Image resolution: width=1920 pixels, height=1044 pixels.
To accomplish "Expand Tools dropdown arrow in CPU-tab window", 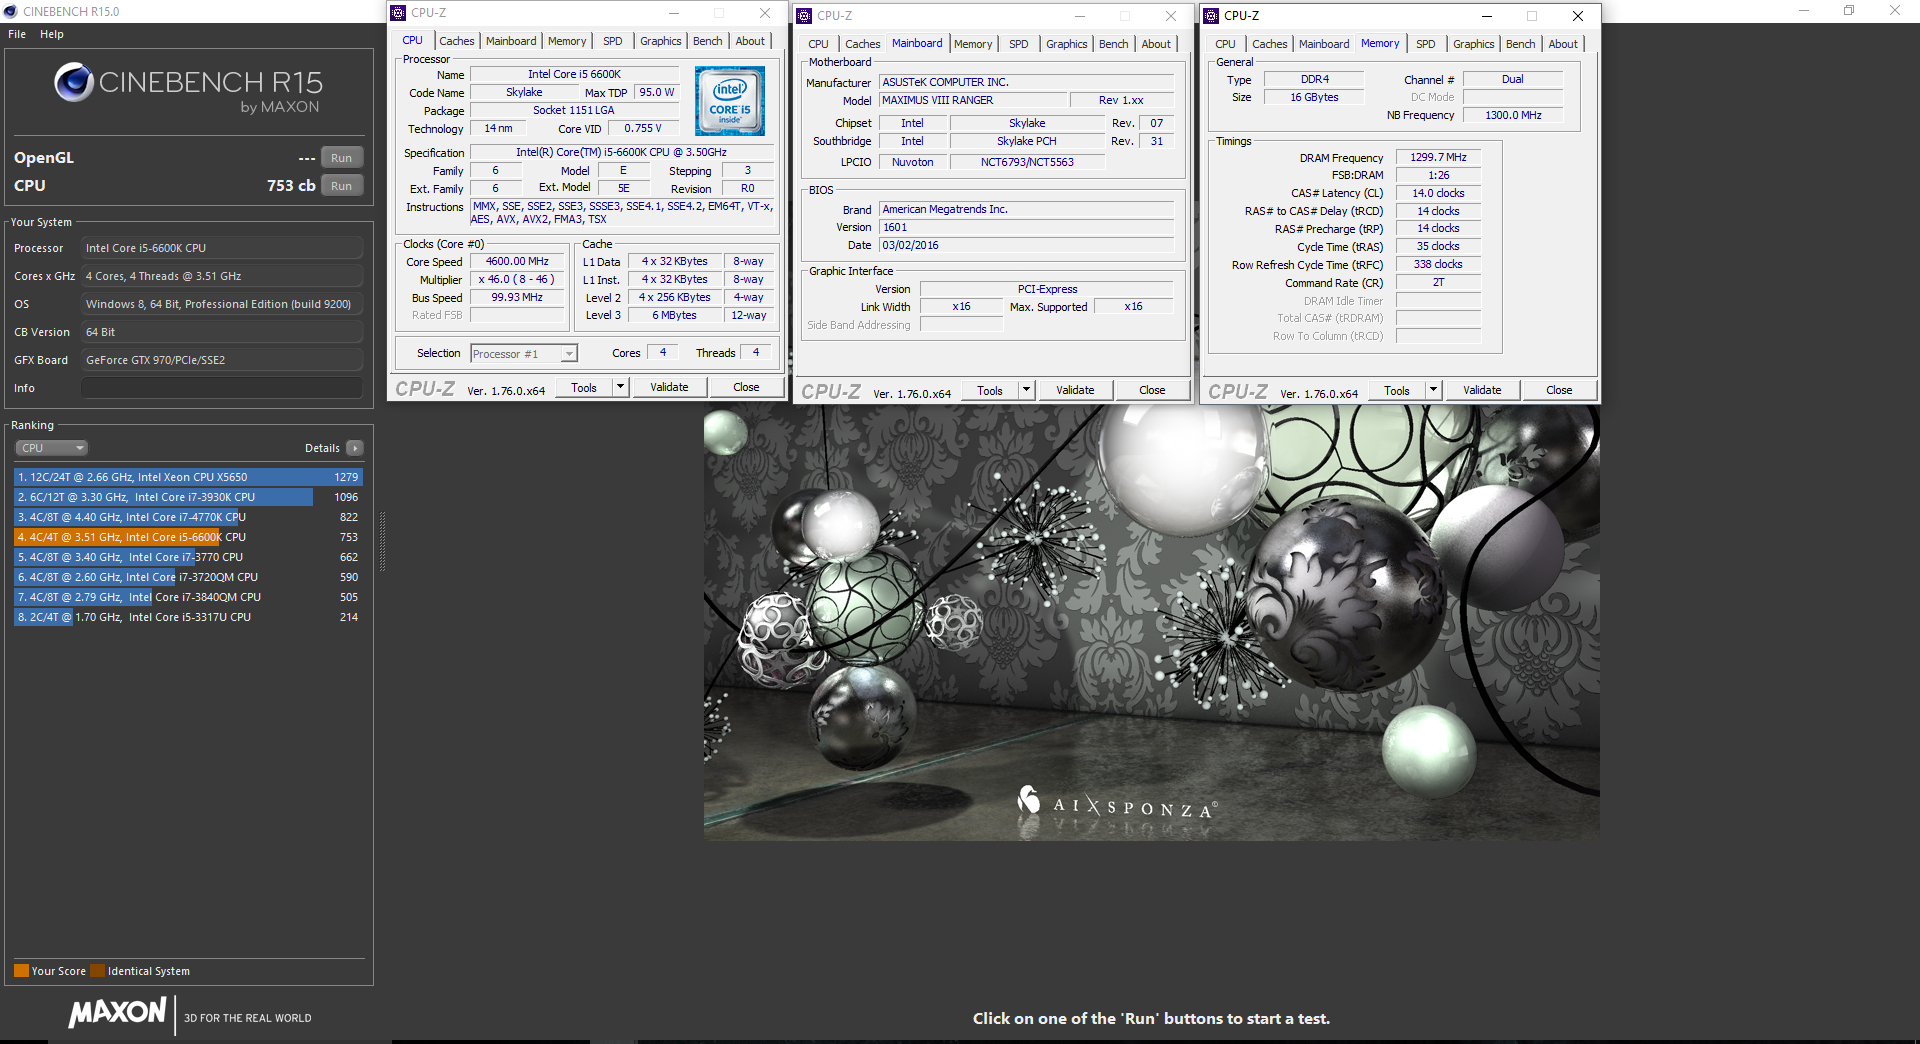I will [x=620, y=387].
